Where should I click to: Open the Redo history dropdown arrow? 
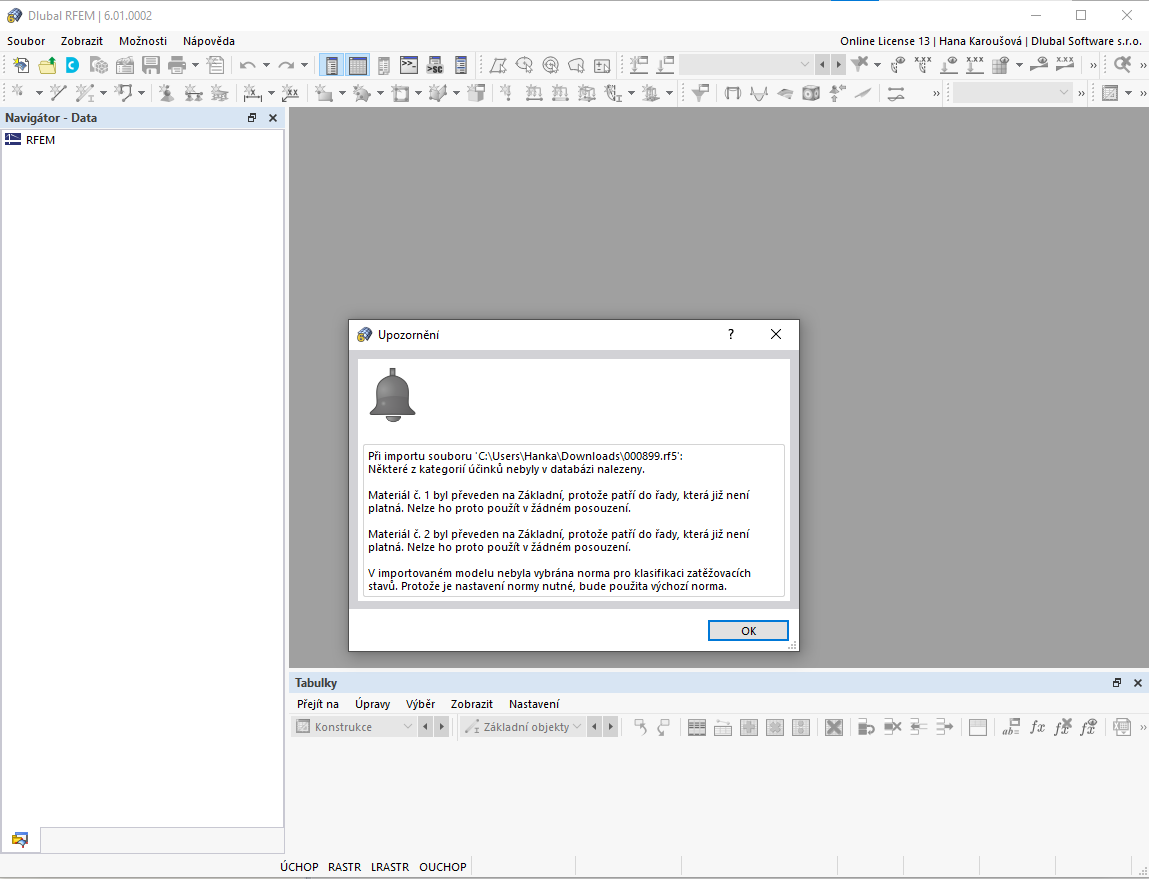coord(304,65)
